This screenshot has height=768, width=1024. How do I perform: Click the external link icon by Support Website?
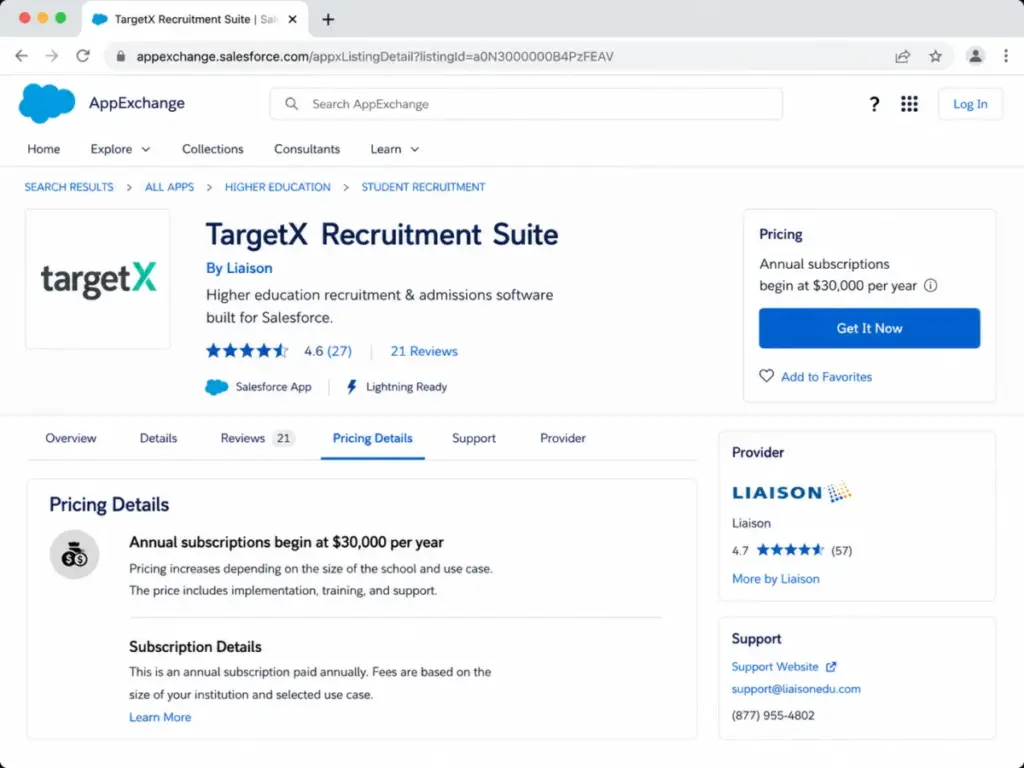click(x=831, y=667)
